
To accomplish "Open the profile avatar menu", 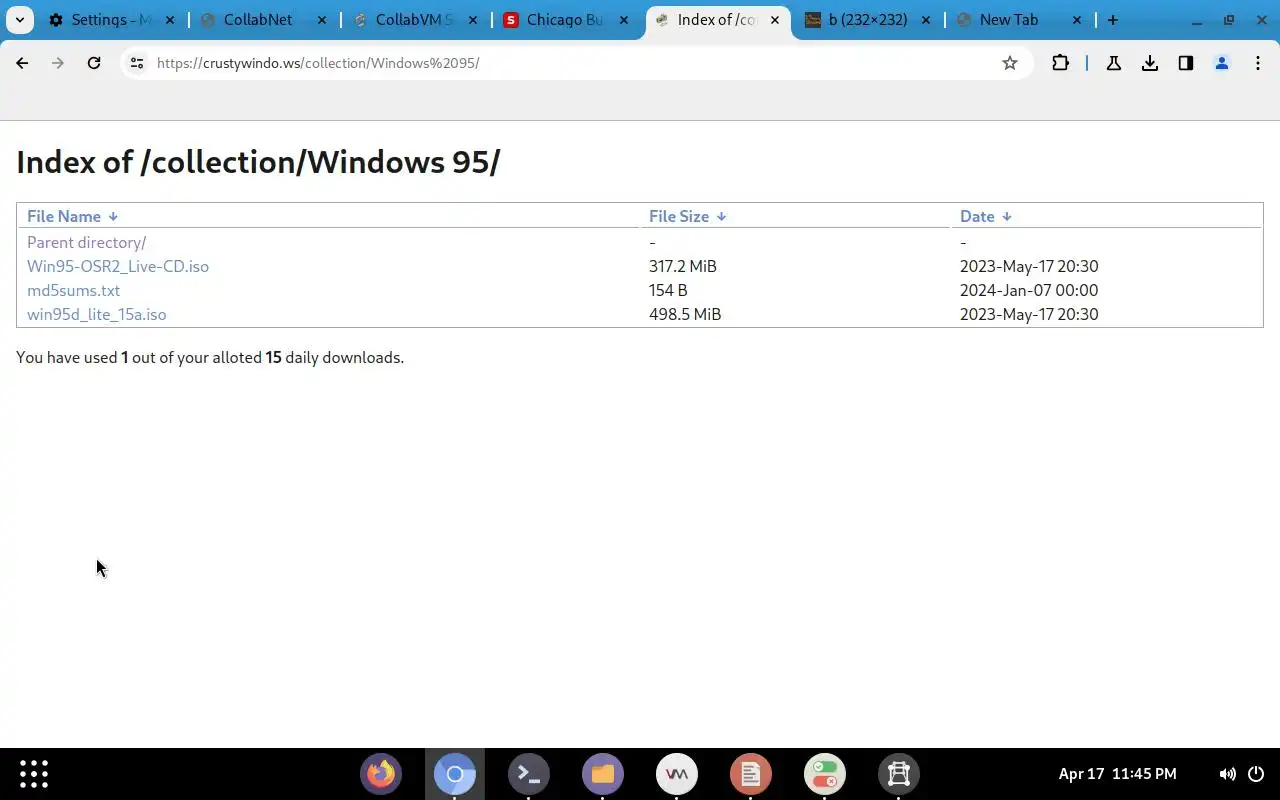I will (x=1222, y=63).
